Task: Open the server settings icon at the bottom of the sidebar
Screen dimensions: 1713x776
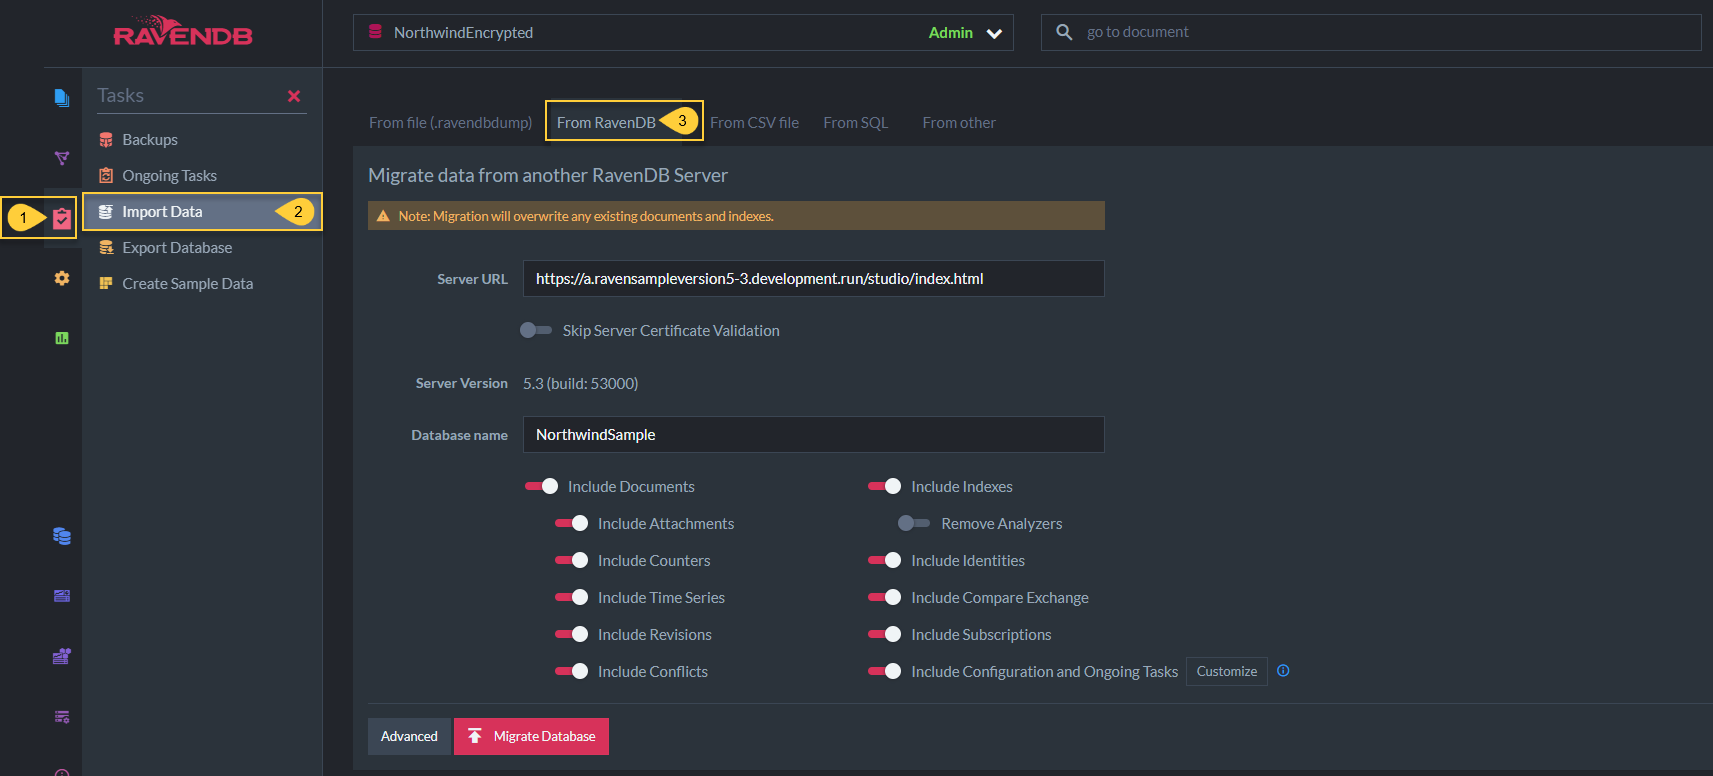Action: 62,716
